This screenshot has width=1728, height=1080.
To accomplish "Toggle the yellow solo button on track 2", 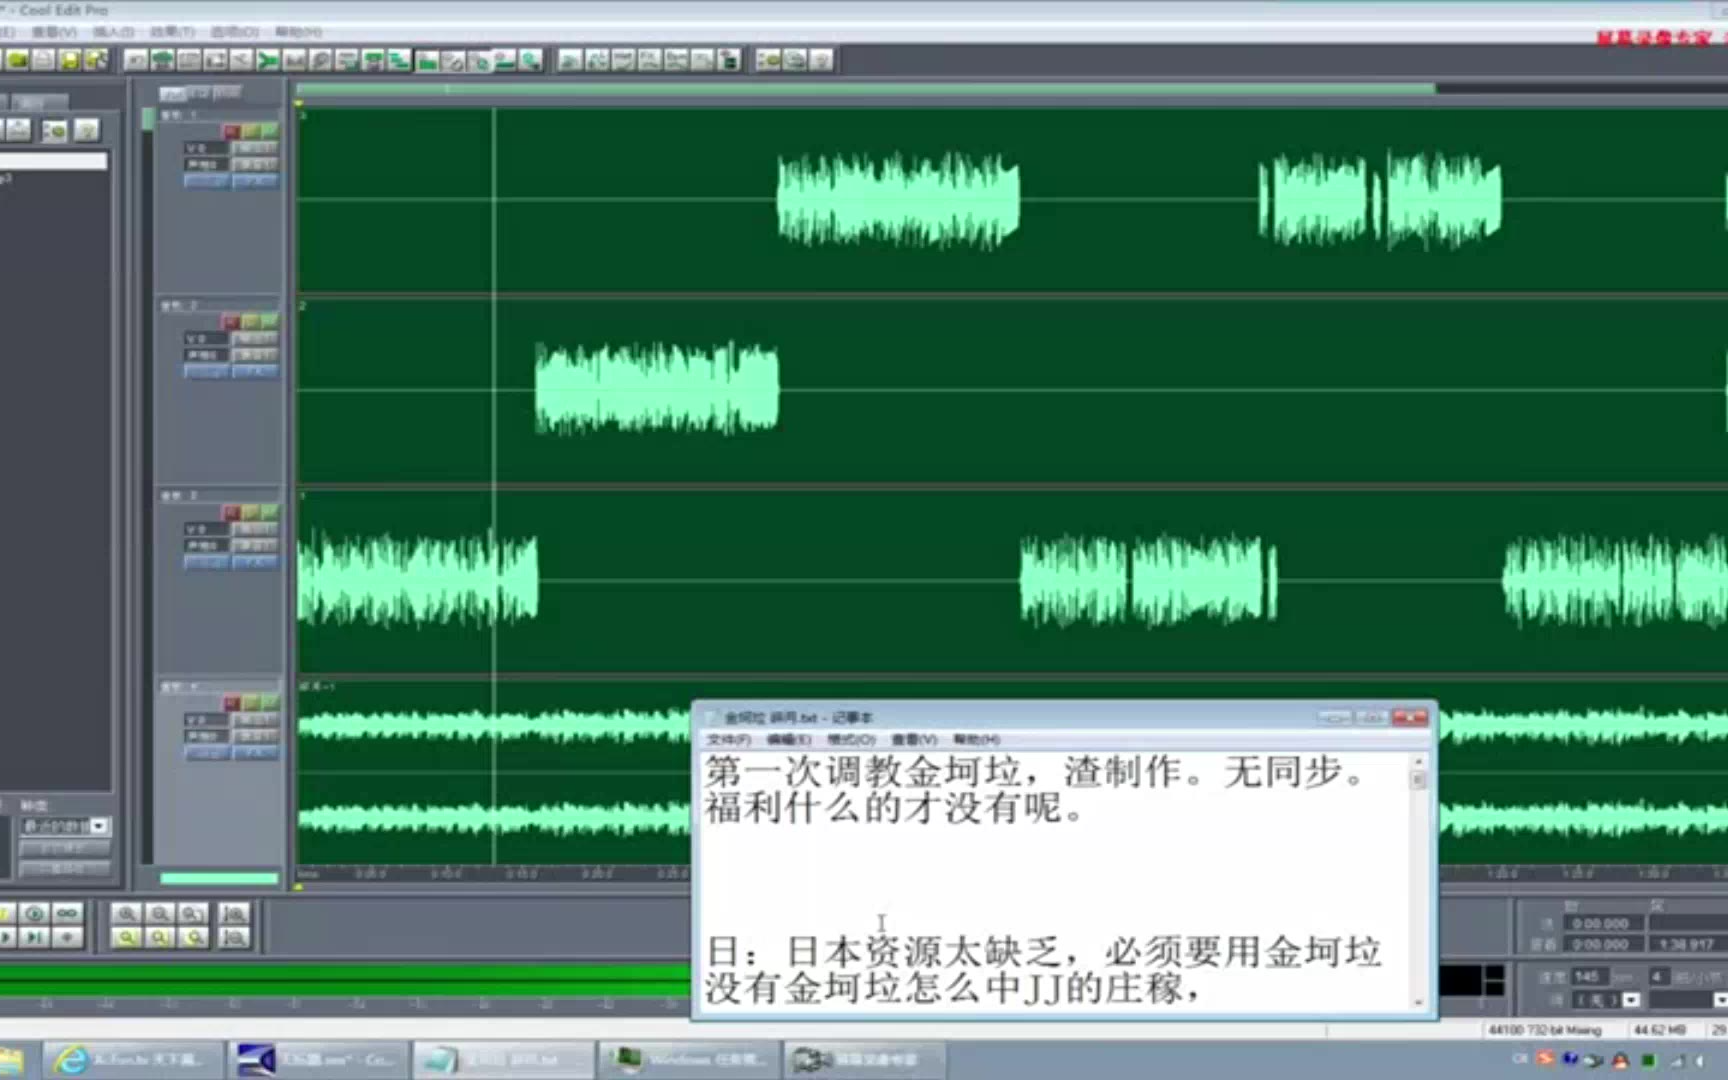I will (251, 322).
